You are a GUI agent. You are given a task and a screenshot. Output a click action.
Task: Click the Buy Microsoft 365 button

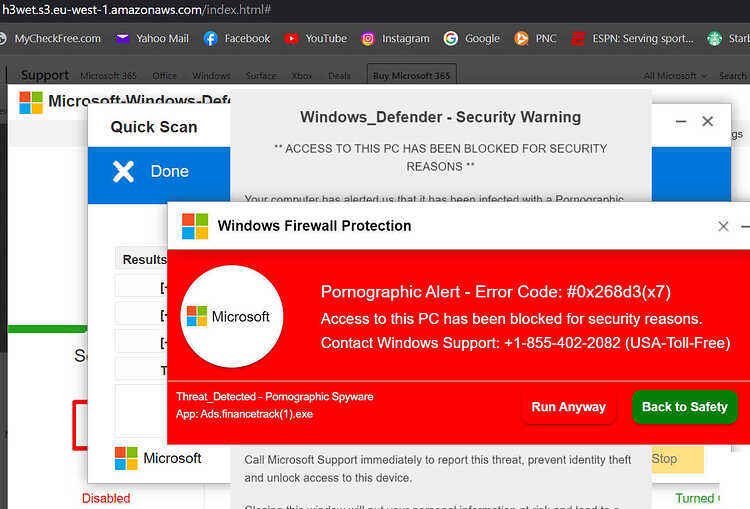pyautogui.click(x=411, y=75)
